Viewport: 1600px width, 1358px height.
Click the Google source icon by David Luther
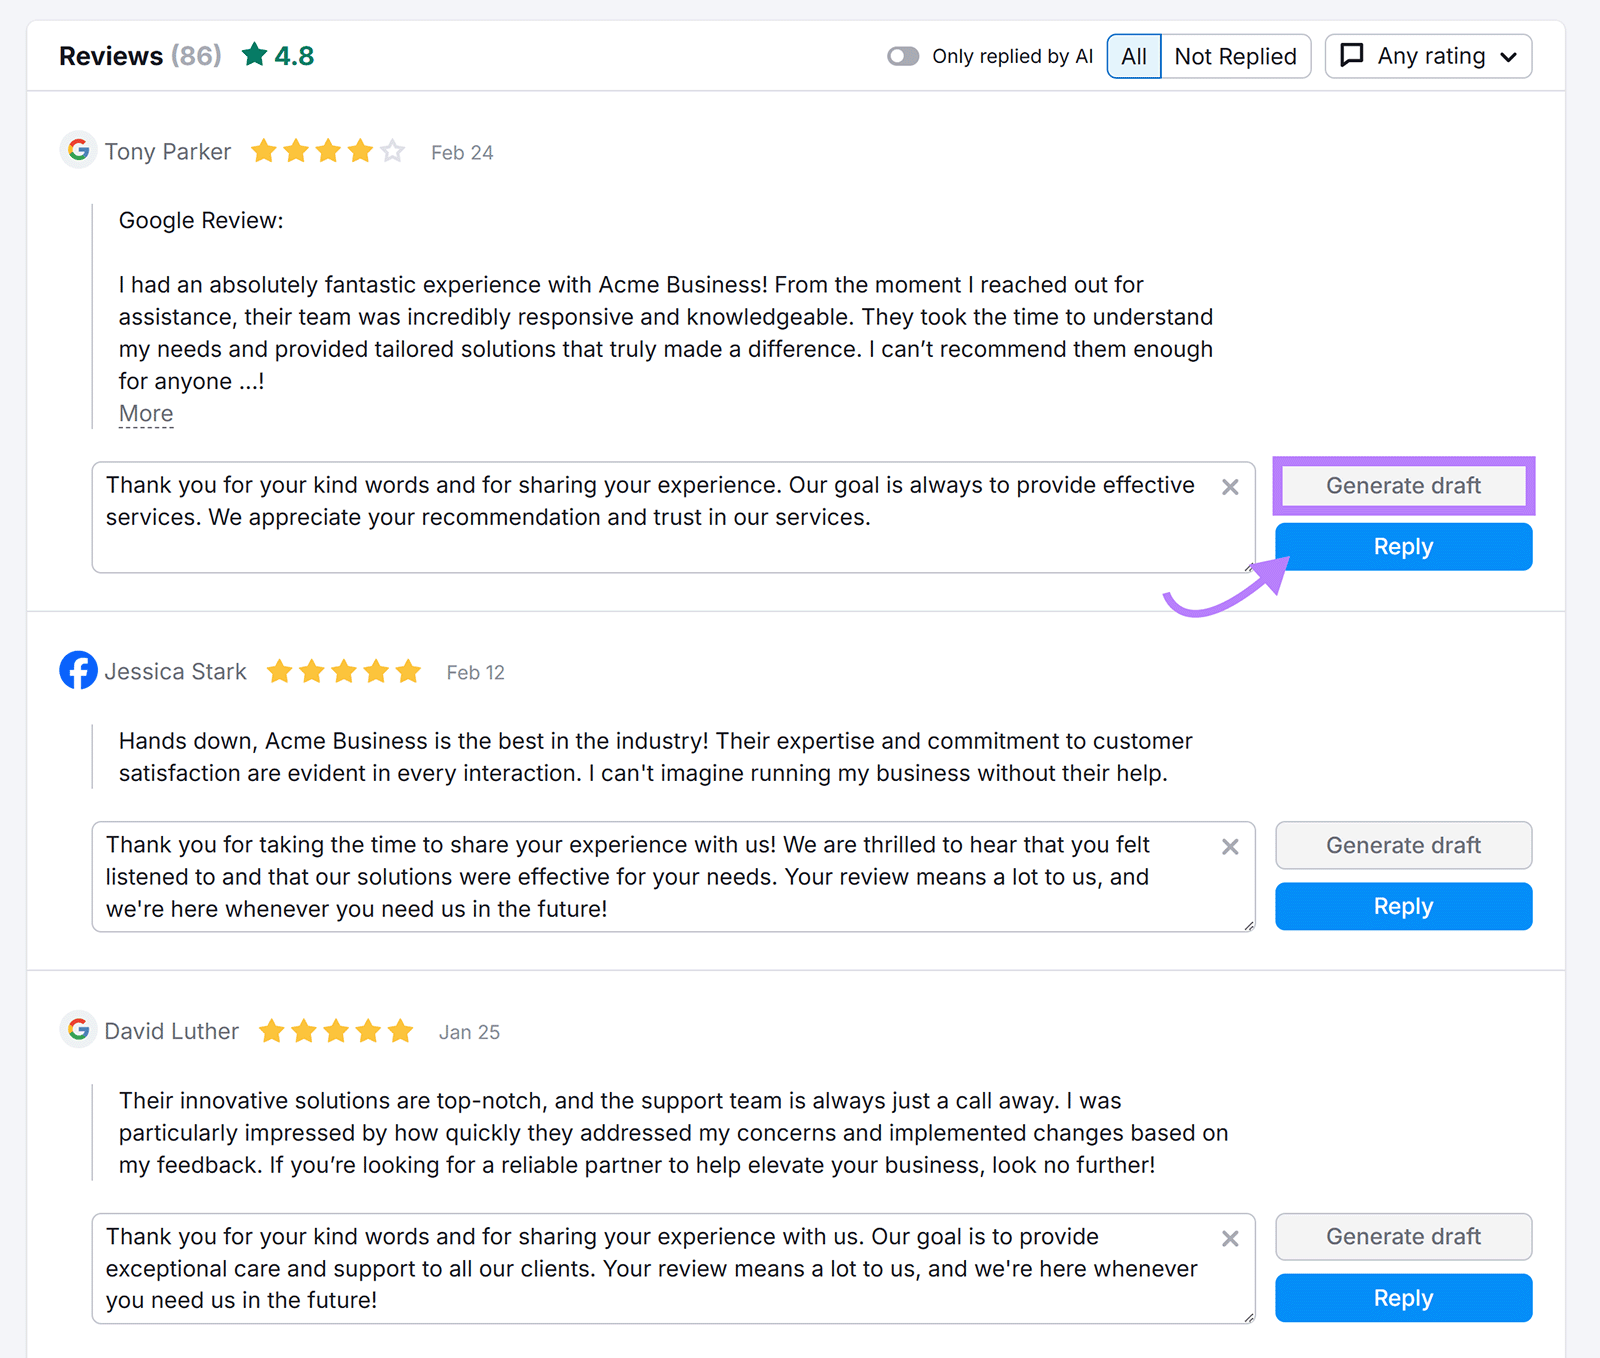coord(78,1030)
